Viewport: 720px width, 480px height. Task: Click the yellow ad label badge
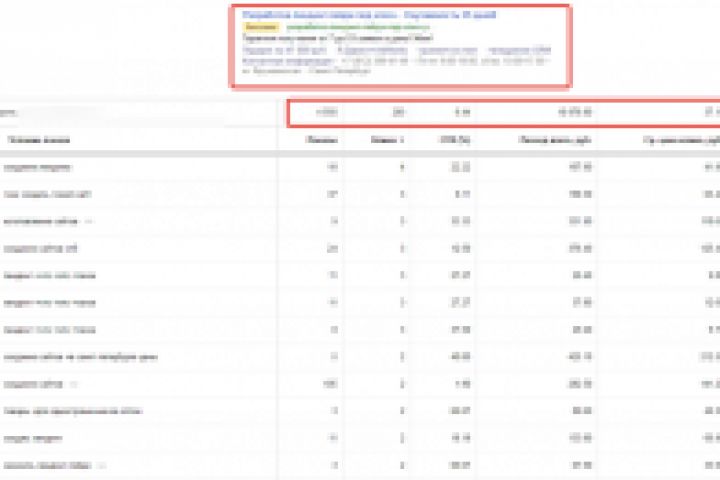point(261,27)
